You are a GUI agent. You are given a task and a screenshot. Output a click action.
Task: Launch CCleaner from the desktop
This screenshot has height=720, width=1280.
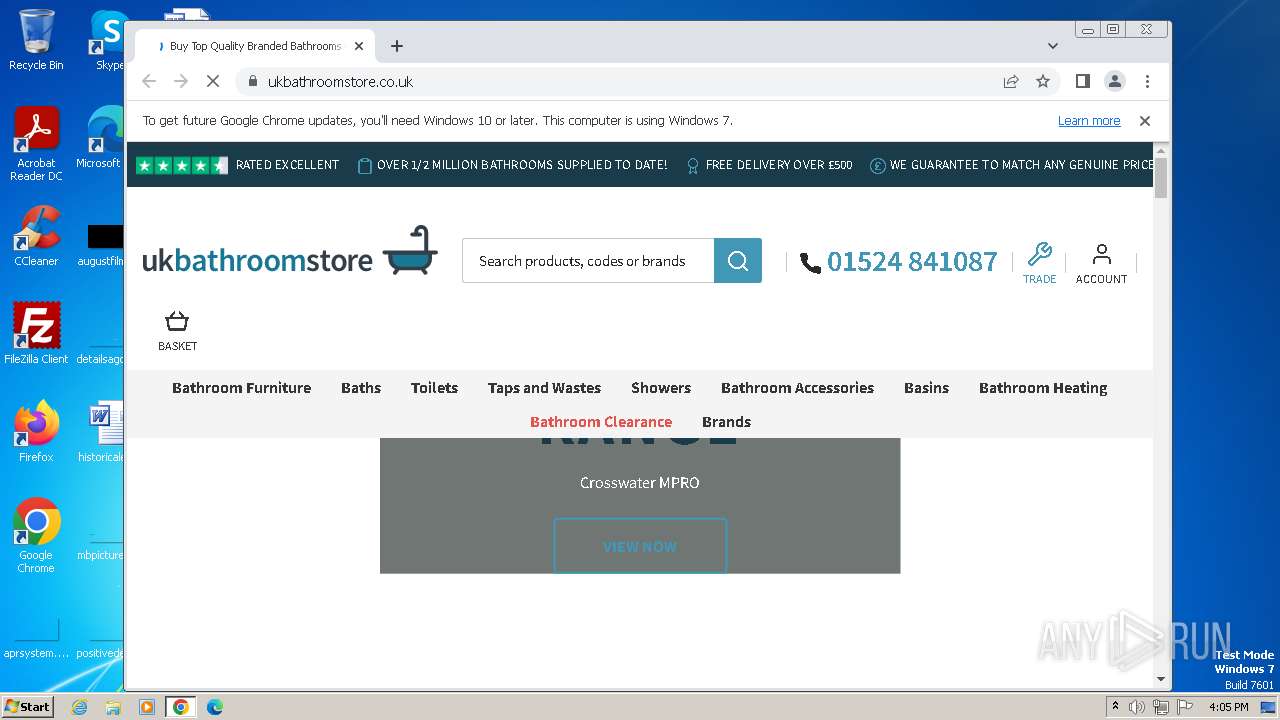click(x=36, y=236)
